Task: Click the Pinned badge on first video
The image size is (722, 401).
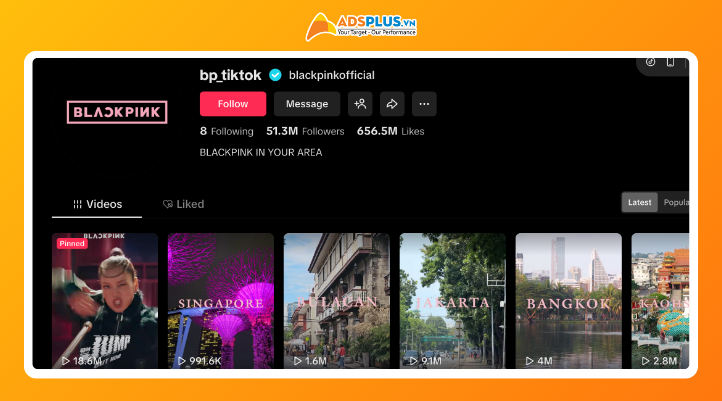Action: point(72,244)
